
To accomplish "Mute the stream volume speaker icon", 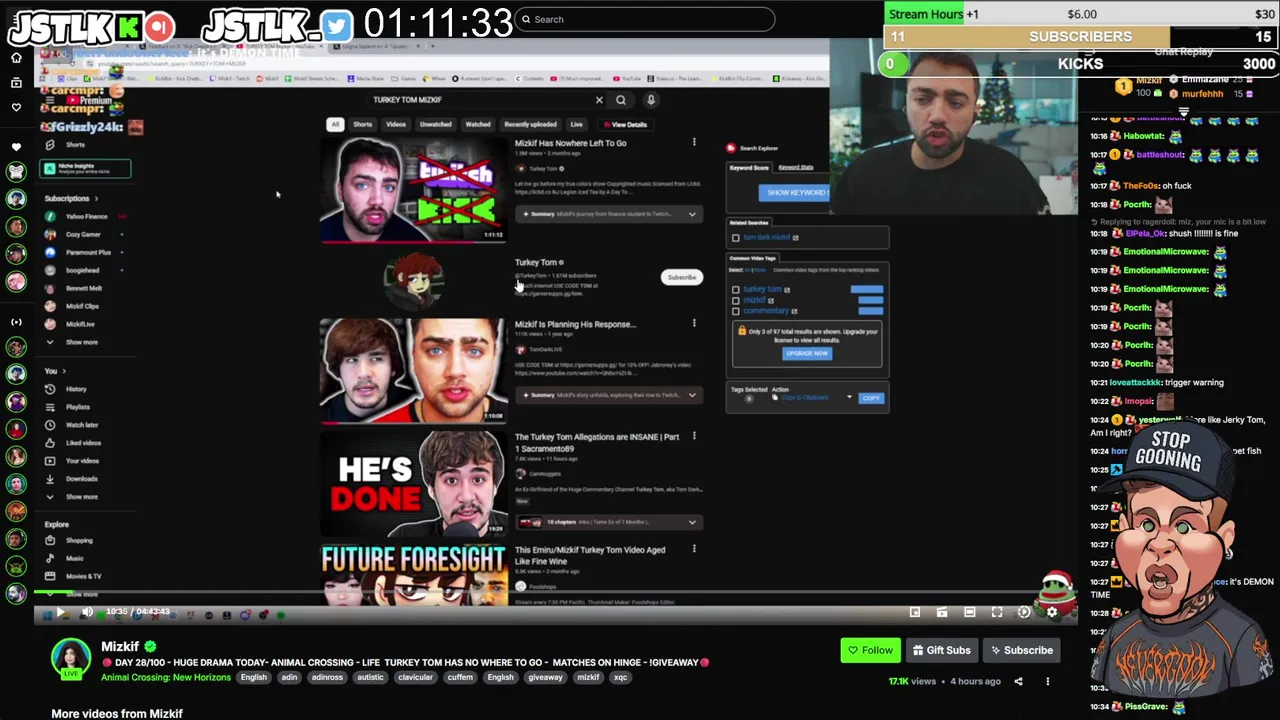I will pos(87,612).
